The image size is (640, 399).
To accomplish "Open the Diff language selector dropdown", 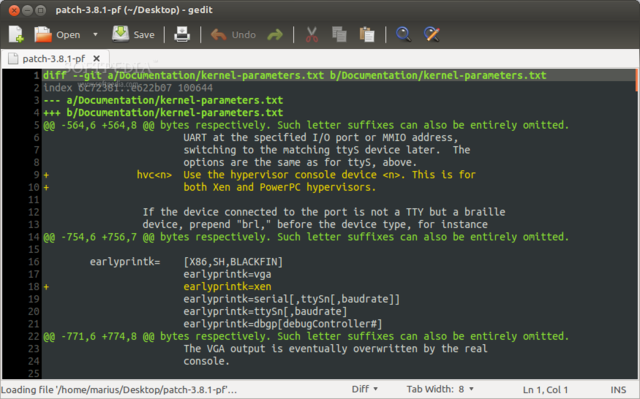I will point(364,389).
